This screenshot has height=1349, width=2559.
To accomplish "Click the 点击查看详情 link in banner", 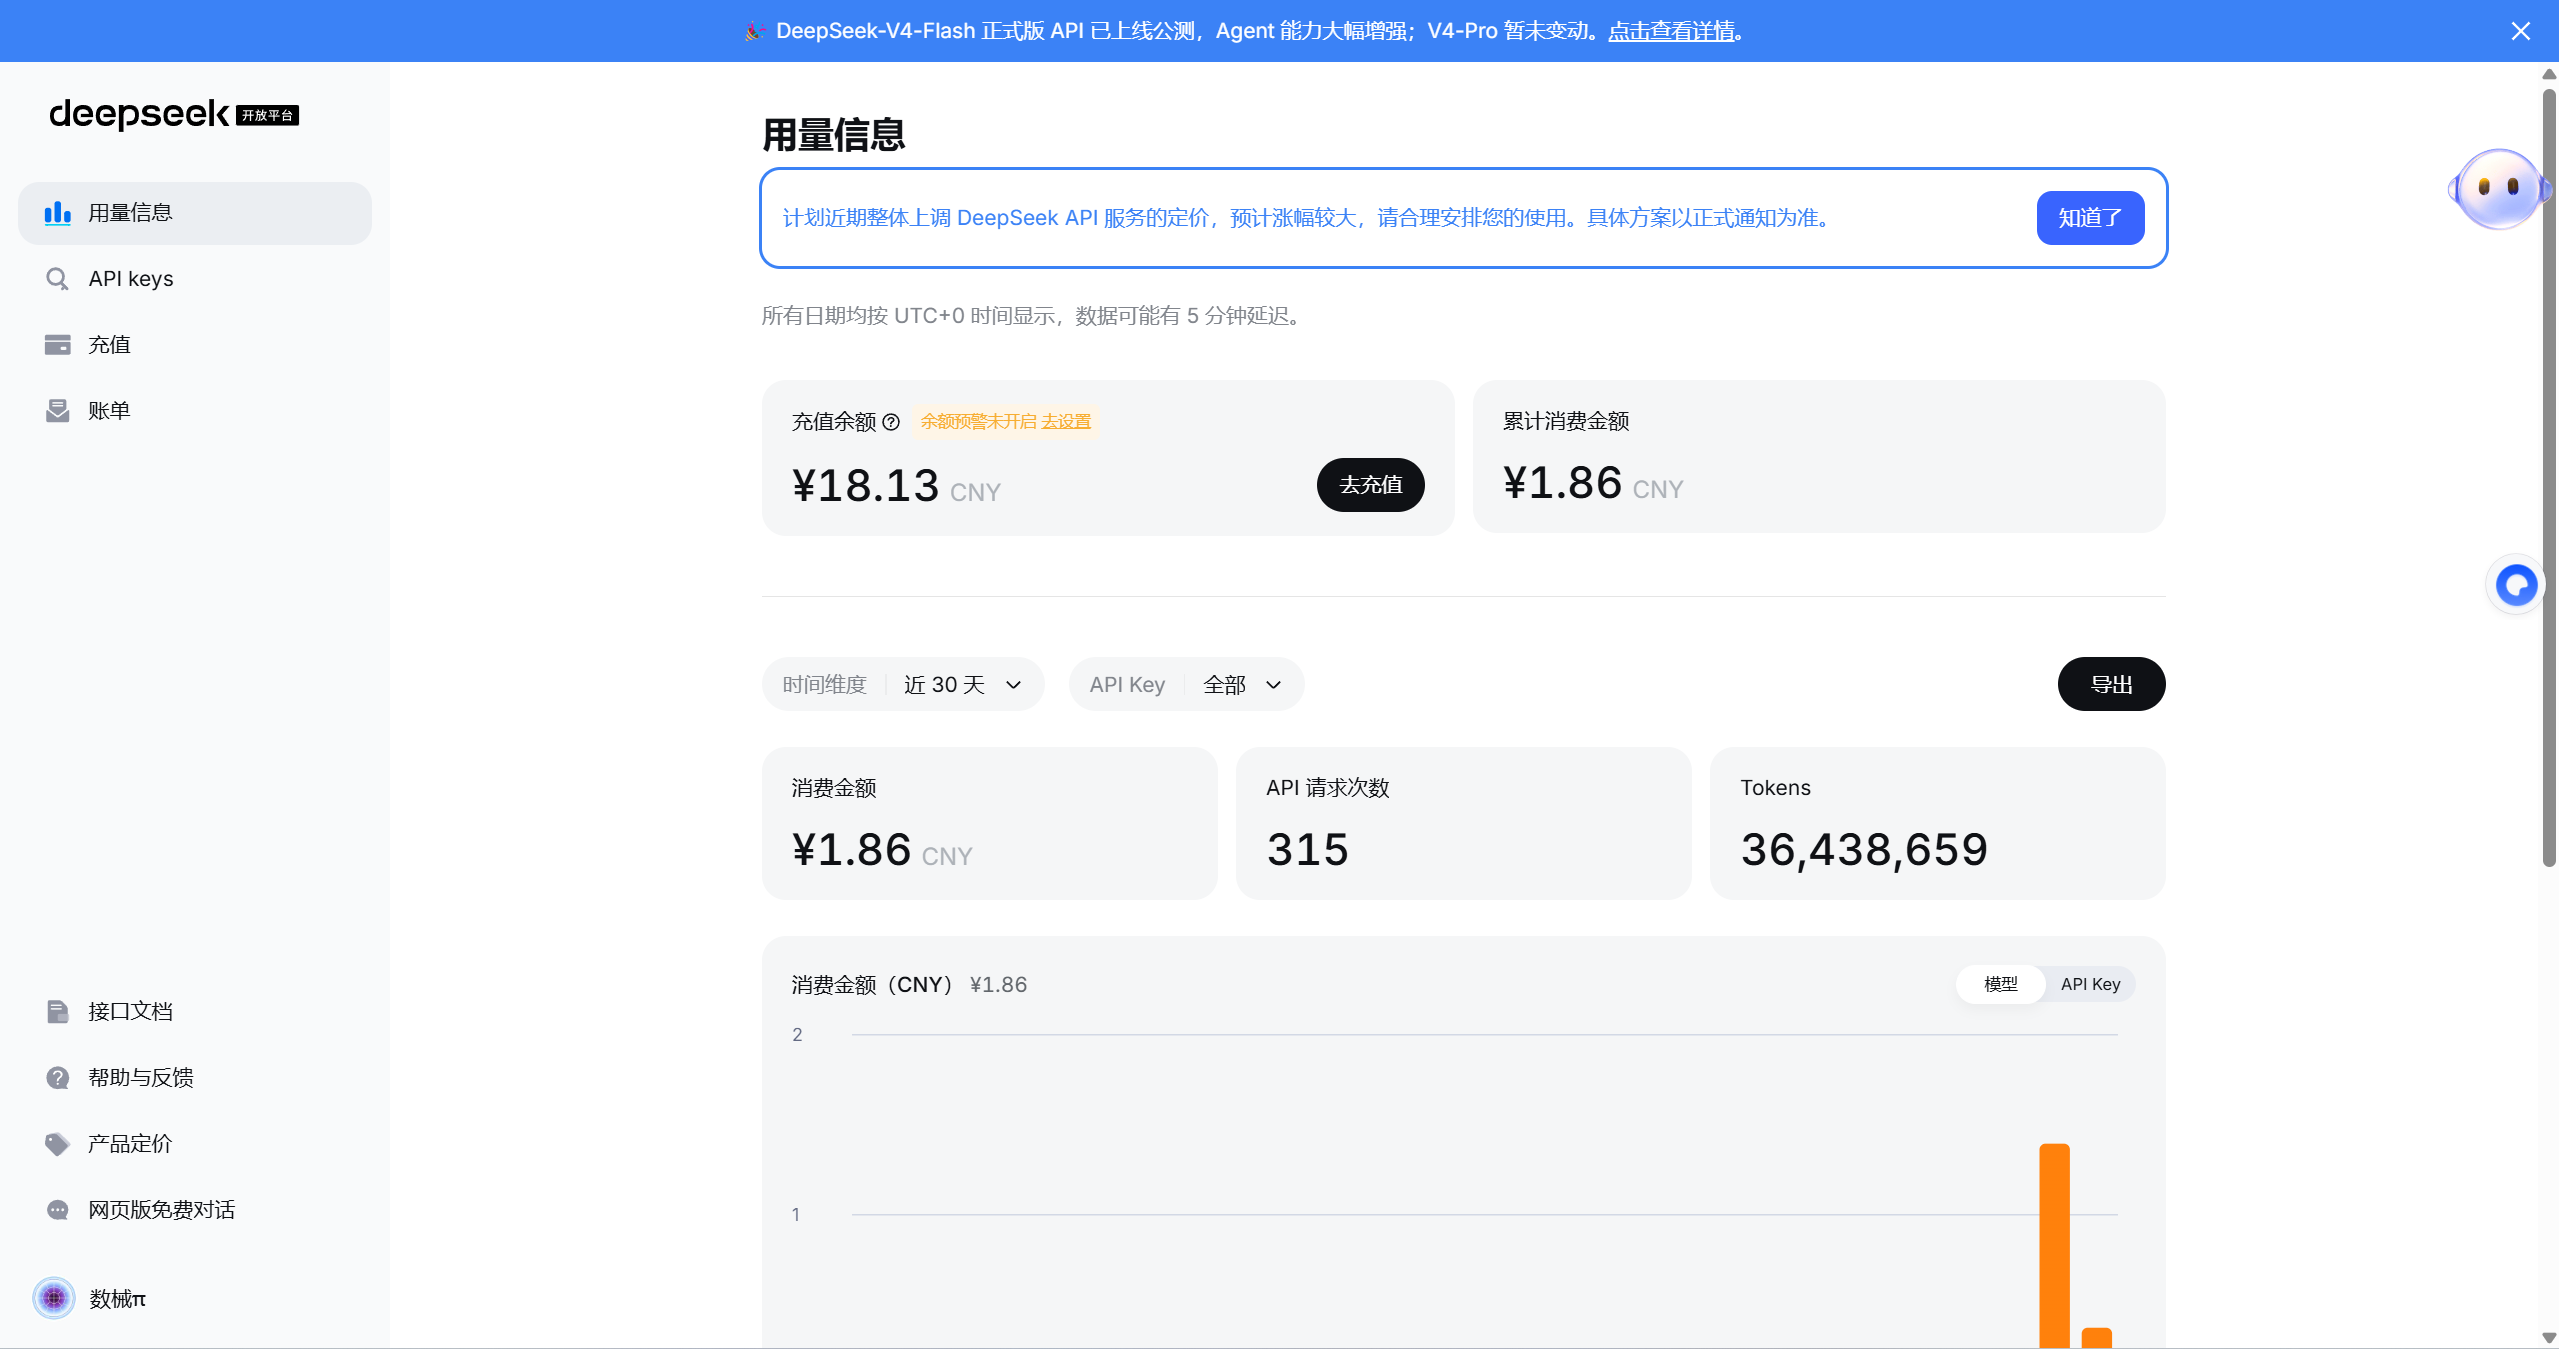I will pyautogui.click(x=1671, y=31).
